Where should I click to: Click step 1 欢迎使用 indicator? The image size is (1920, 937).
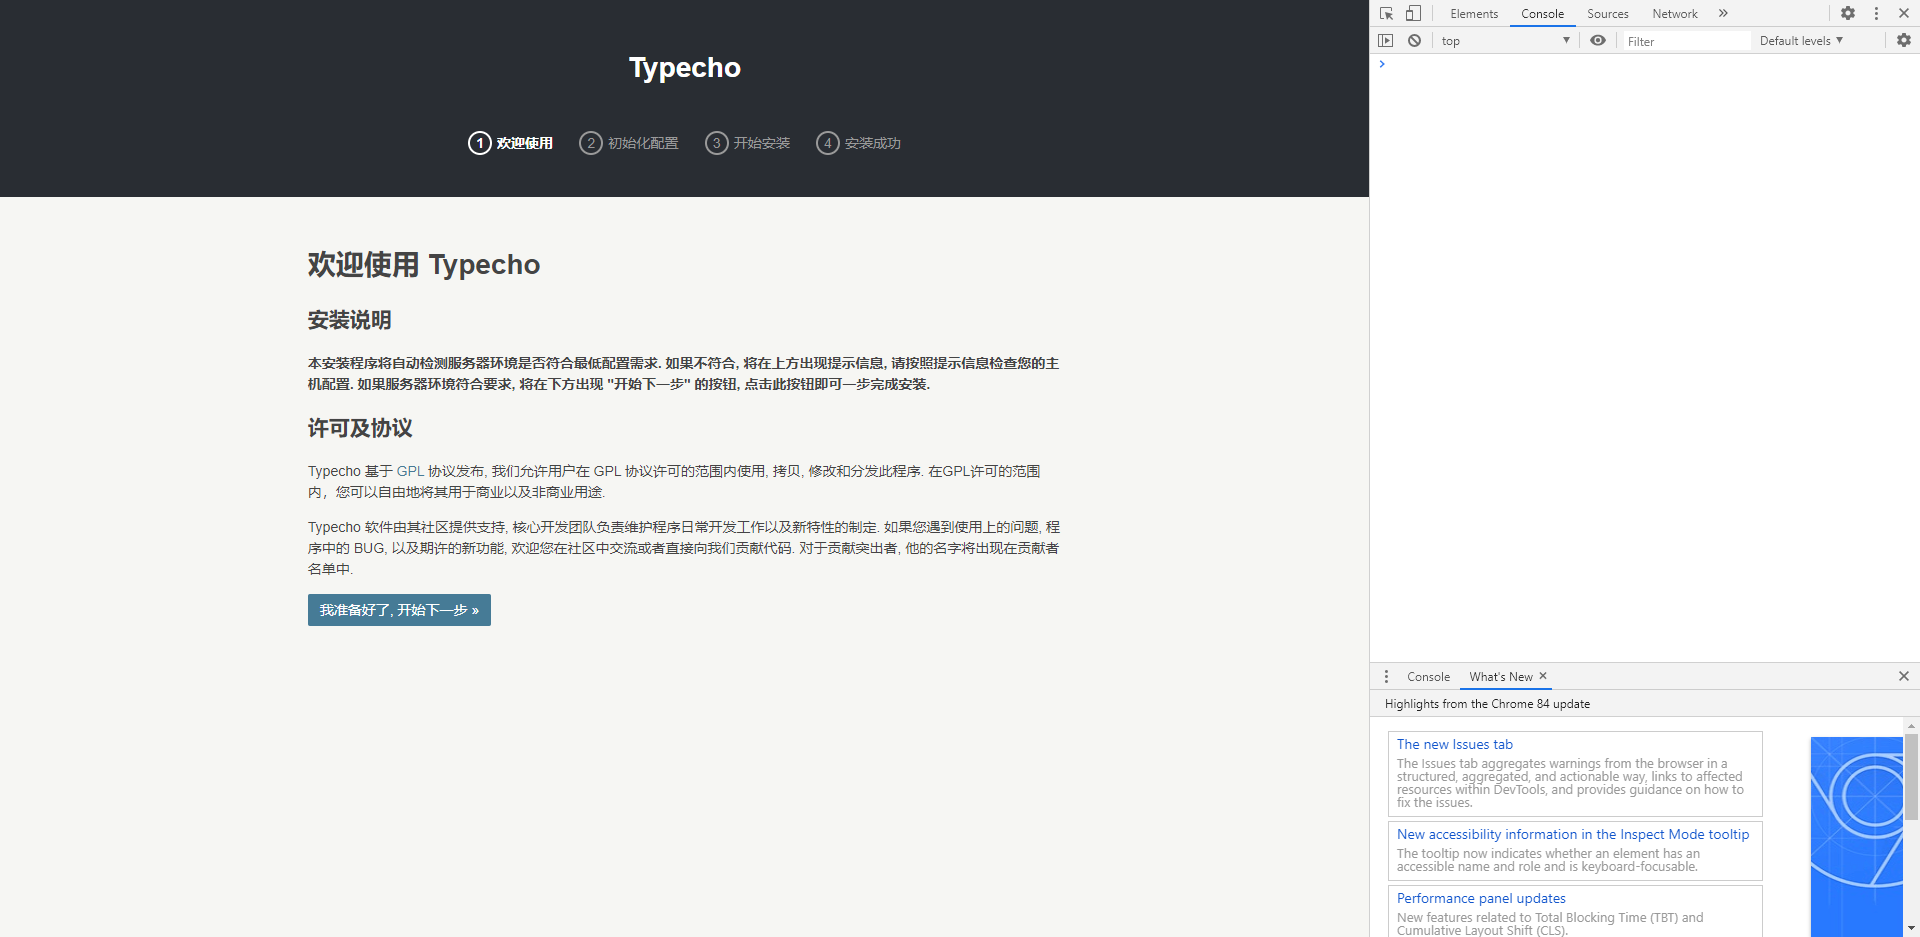[x=510, y=143]
